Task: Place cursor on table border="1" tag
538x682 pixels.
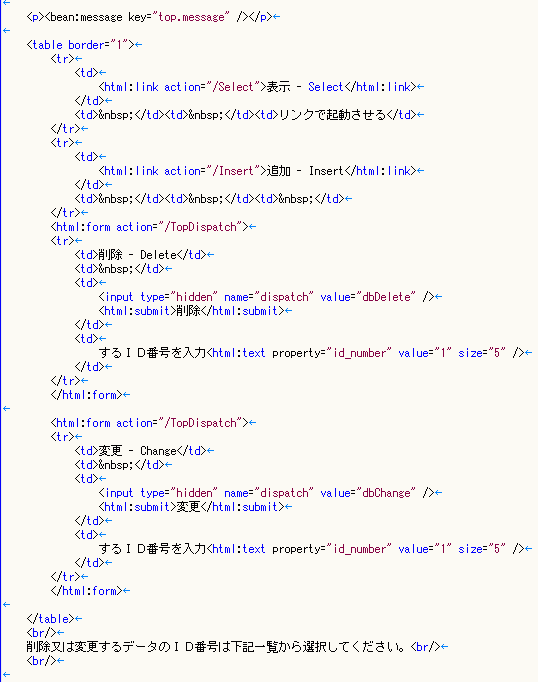Action: point(80,45)
